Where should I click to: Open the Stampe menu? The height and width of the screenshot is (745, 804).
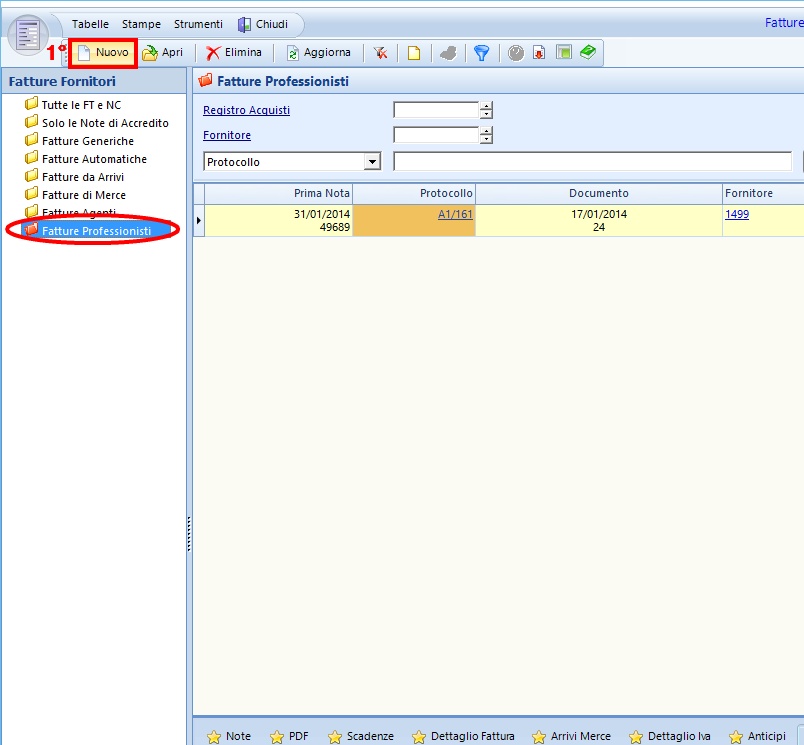[141, 24]
